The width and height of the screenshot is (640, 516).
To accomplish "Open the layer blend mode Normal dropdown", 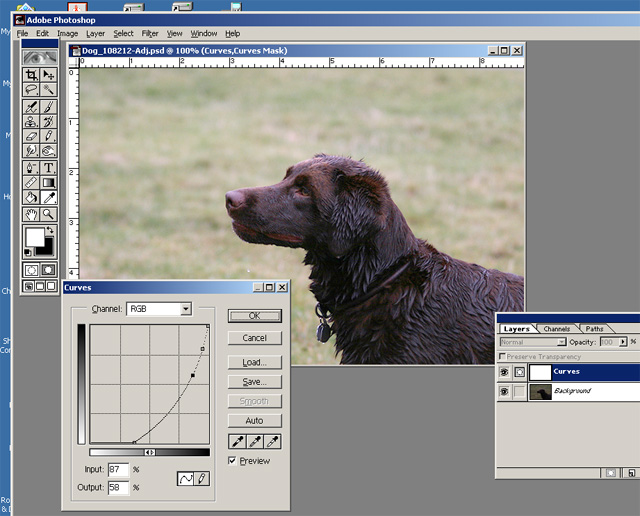I will tap(561, 342).
